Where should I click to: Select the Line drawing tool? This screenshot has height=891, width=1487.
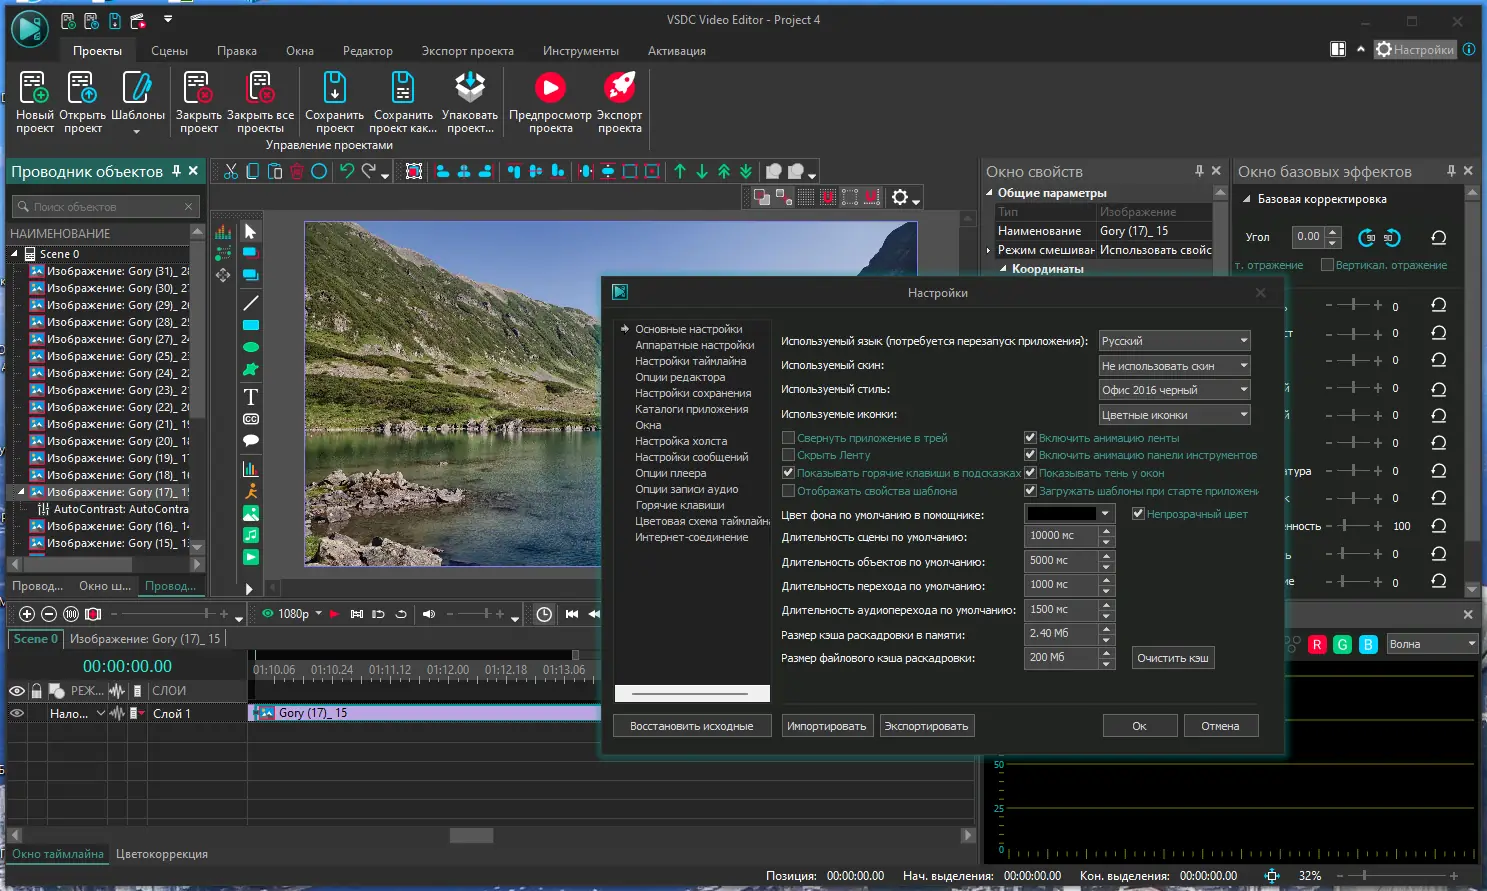point(250,301)
